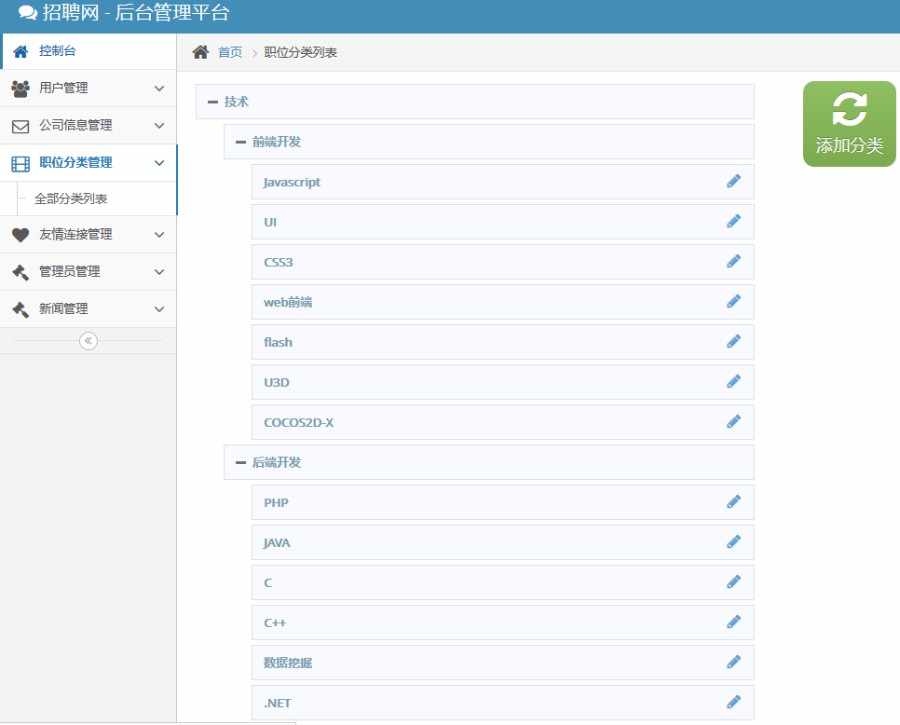Edit the UI category with pencil icon
Viewport: 900px width, 725px height.
pos(734,222)
